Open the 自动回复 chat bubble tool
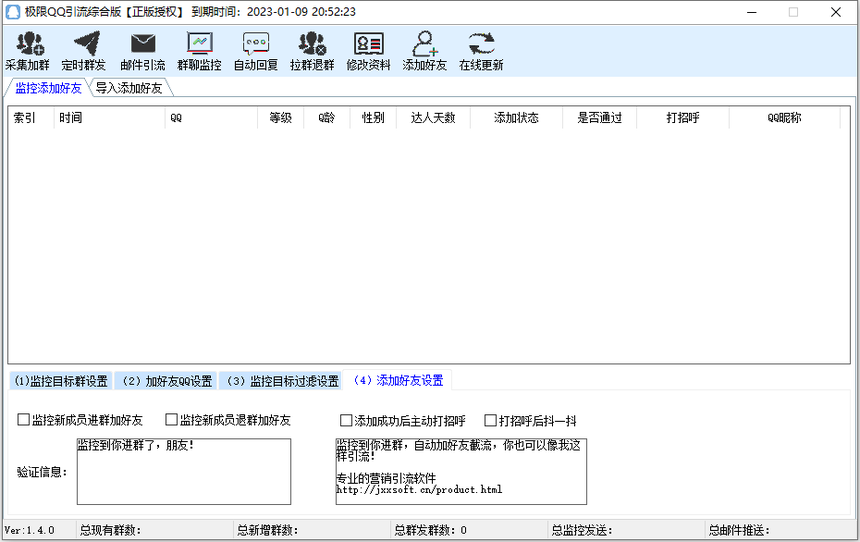Screen dimensions: 860x542 click(x=256, y=51)
